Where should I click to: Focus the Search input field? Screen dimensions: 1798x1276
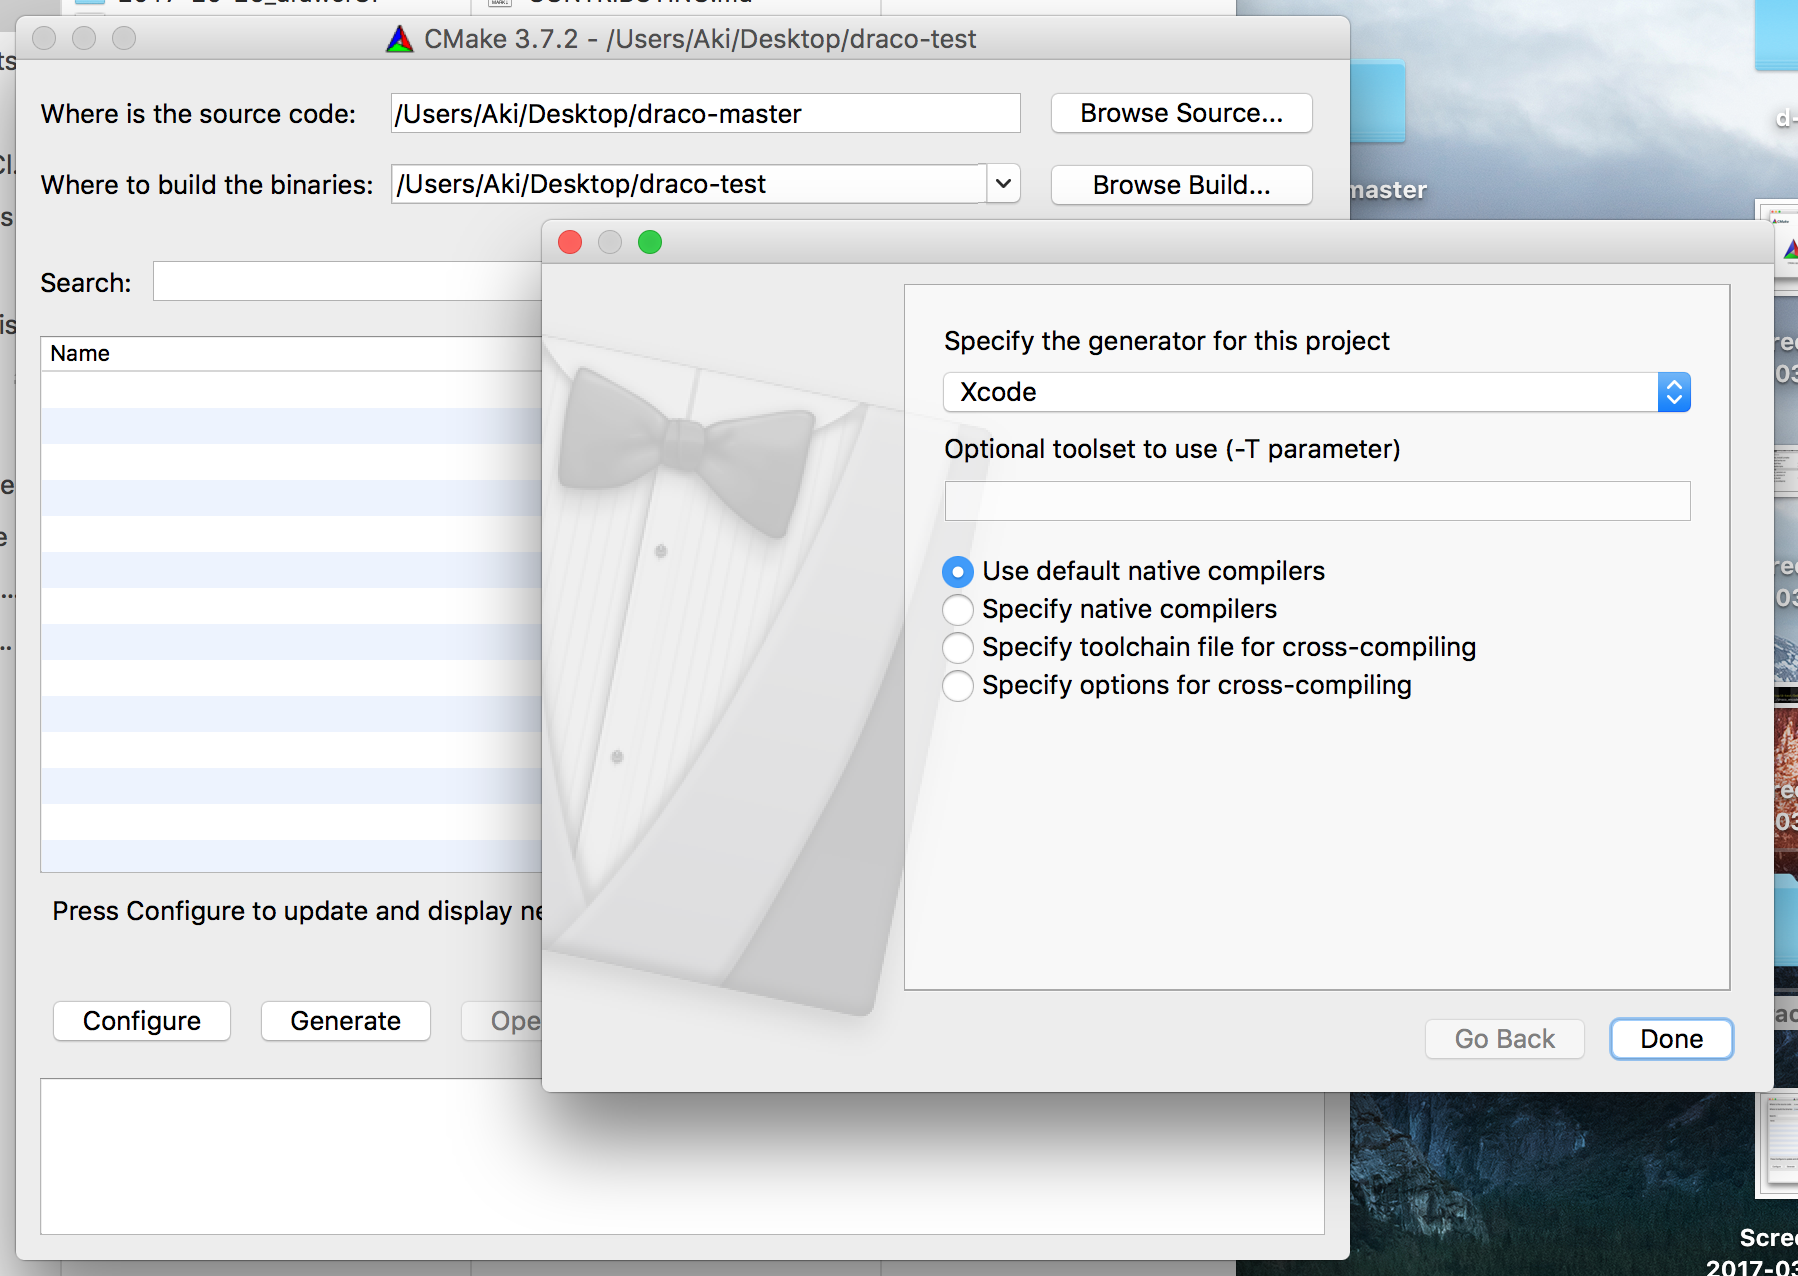tap(346, 282)
